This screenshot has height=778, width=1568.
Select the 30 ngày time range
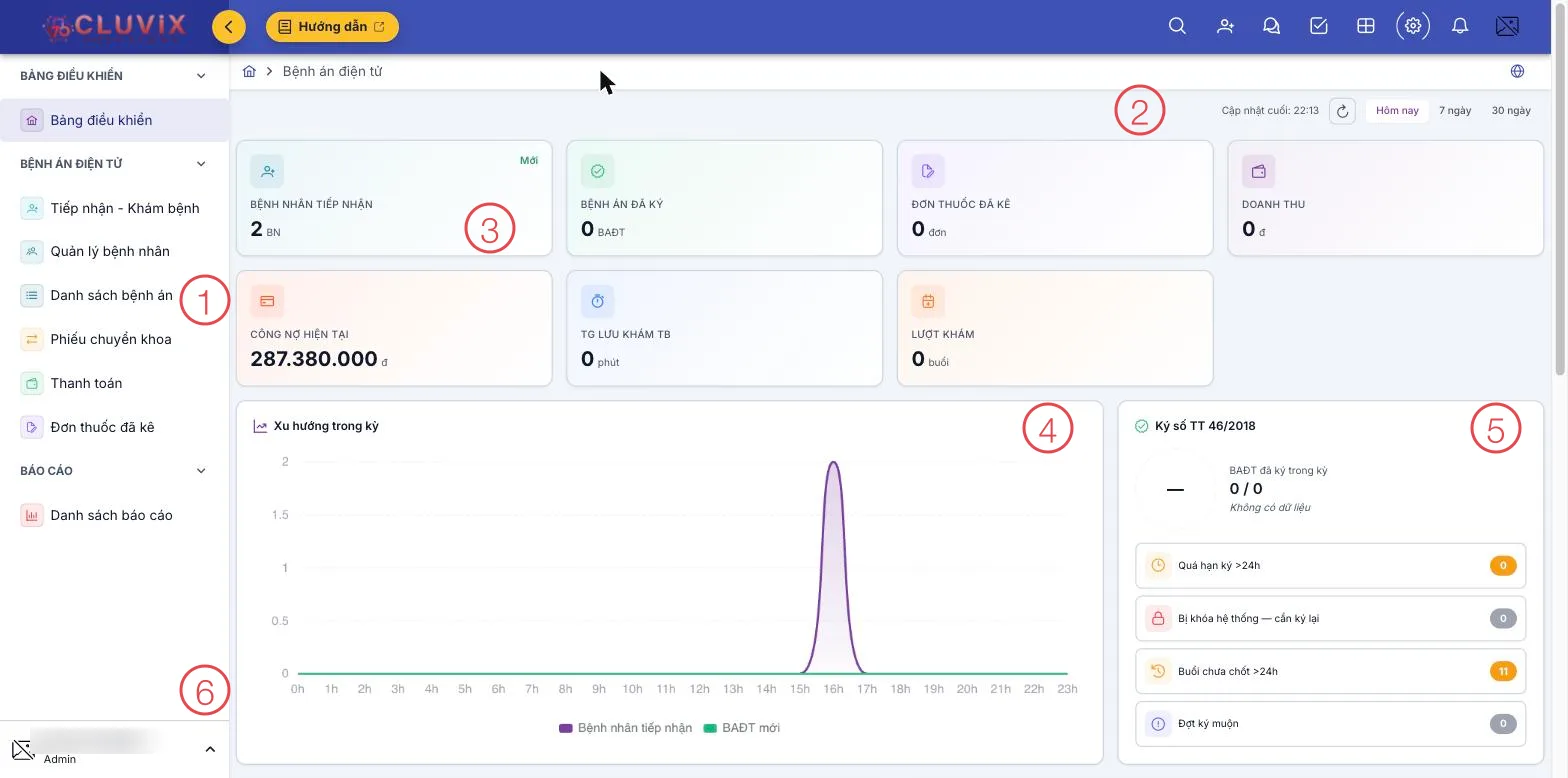click(1511, 111)
